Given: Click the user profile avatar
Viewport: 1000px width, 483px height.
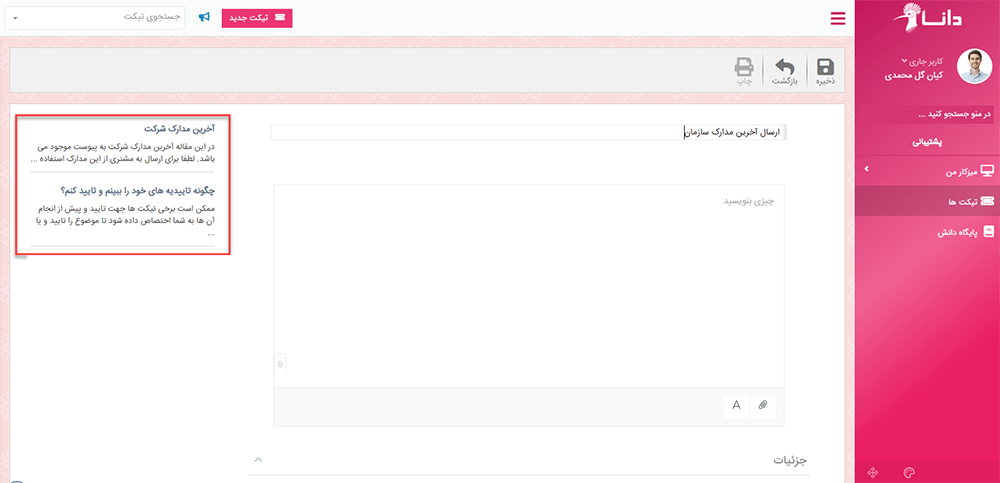Looking at the screenshot, I should click(x=974, y=66).
